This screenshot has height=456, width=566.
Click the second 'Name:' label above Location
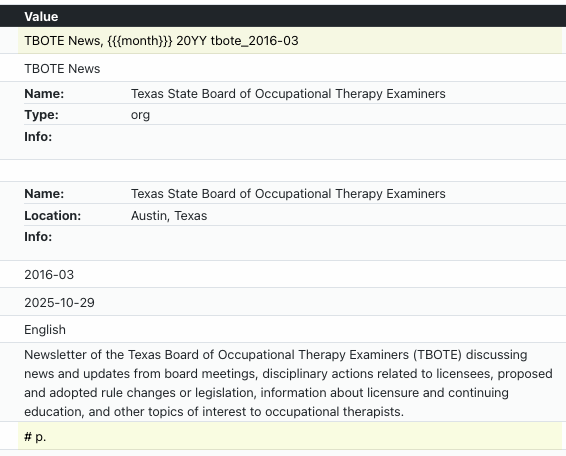pos(44,194)
